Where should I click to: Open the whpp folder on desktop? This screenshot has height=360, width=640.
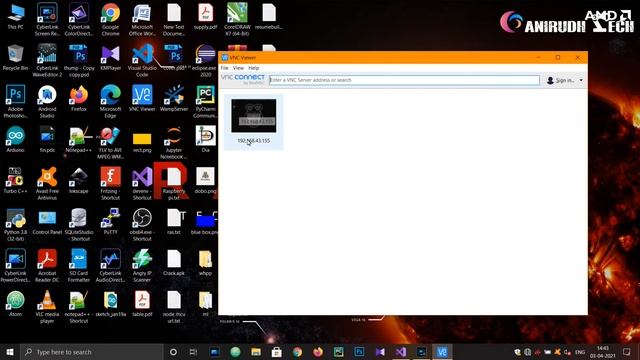pyautogui.click(x=205, y=262)
